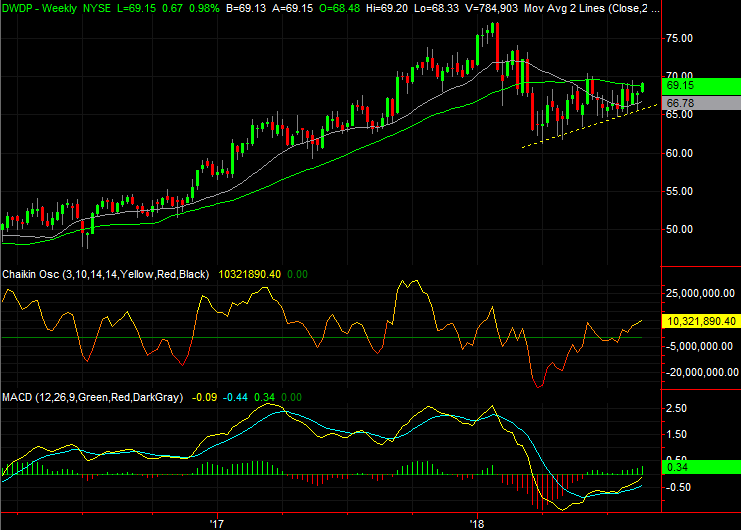Select the yellow dashed trendline

[580, 128]
